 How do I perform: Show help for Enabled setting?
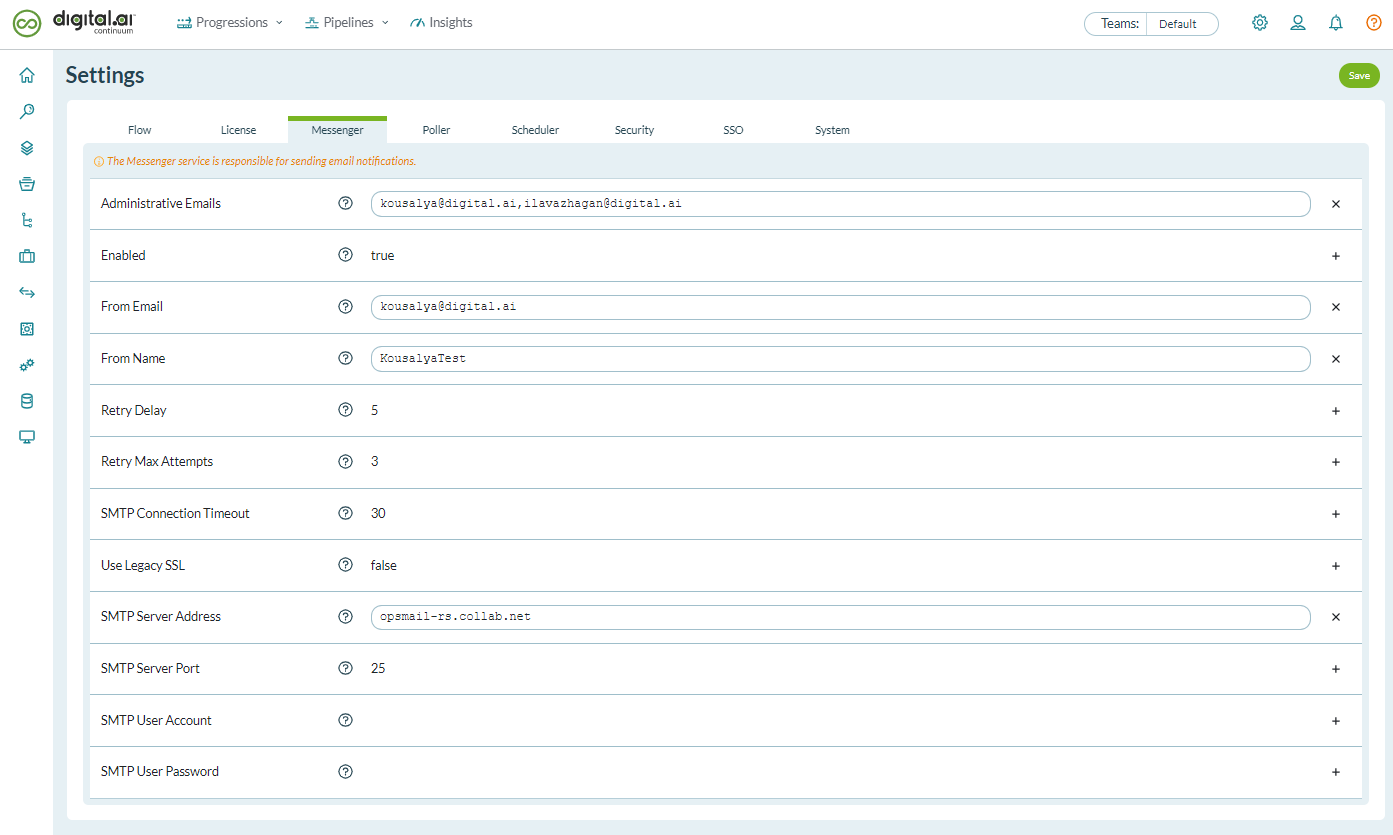pos(346,255)
